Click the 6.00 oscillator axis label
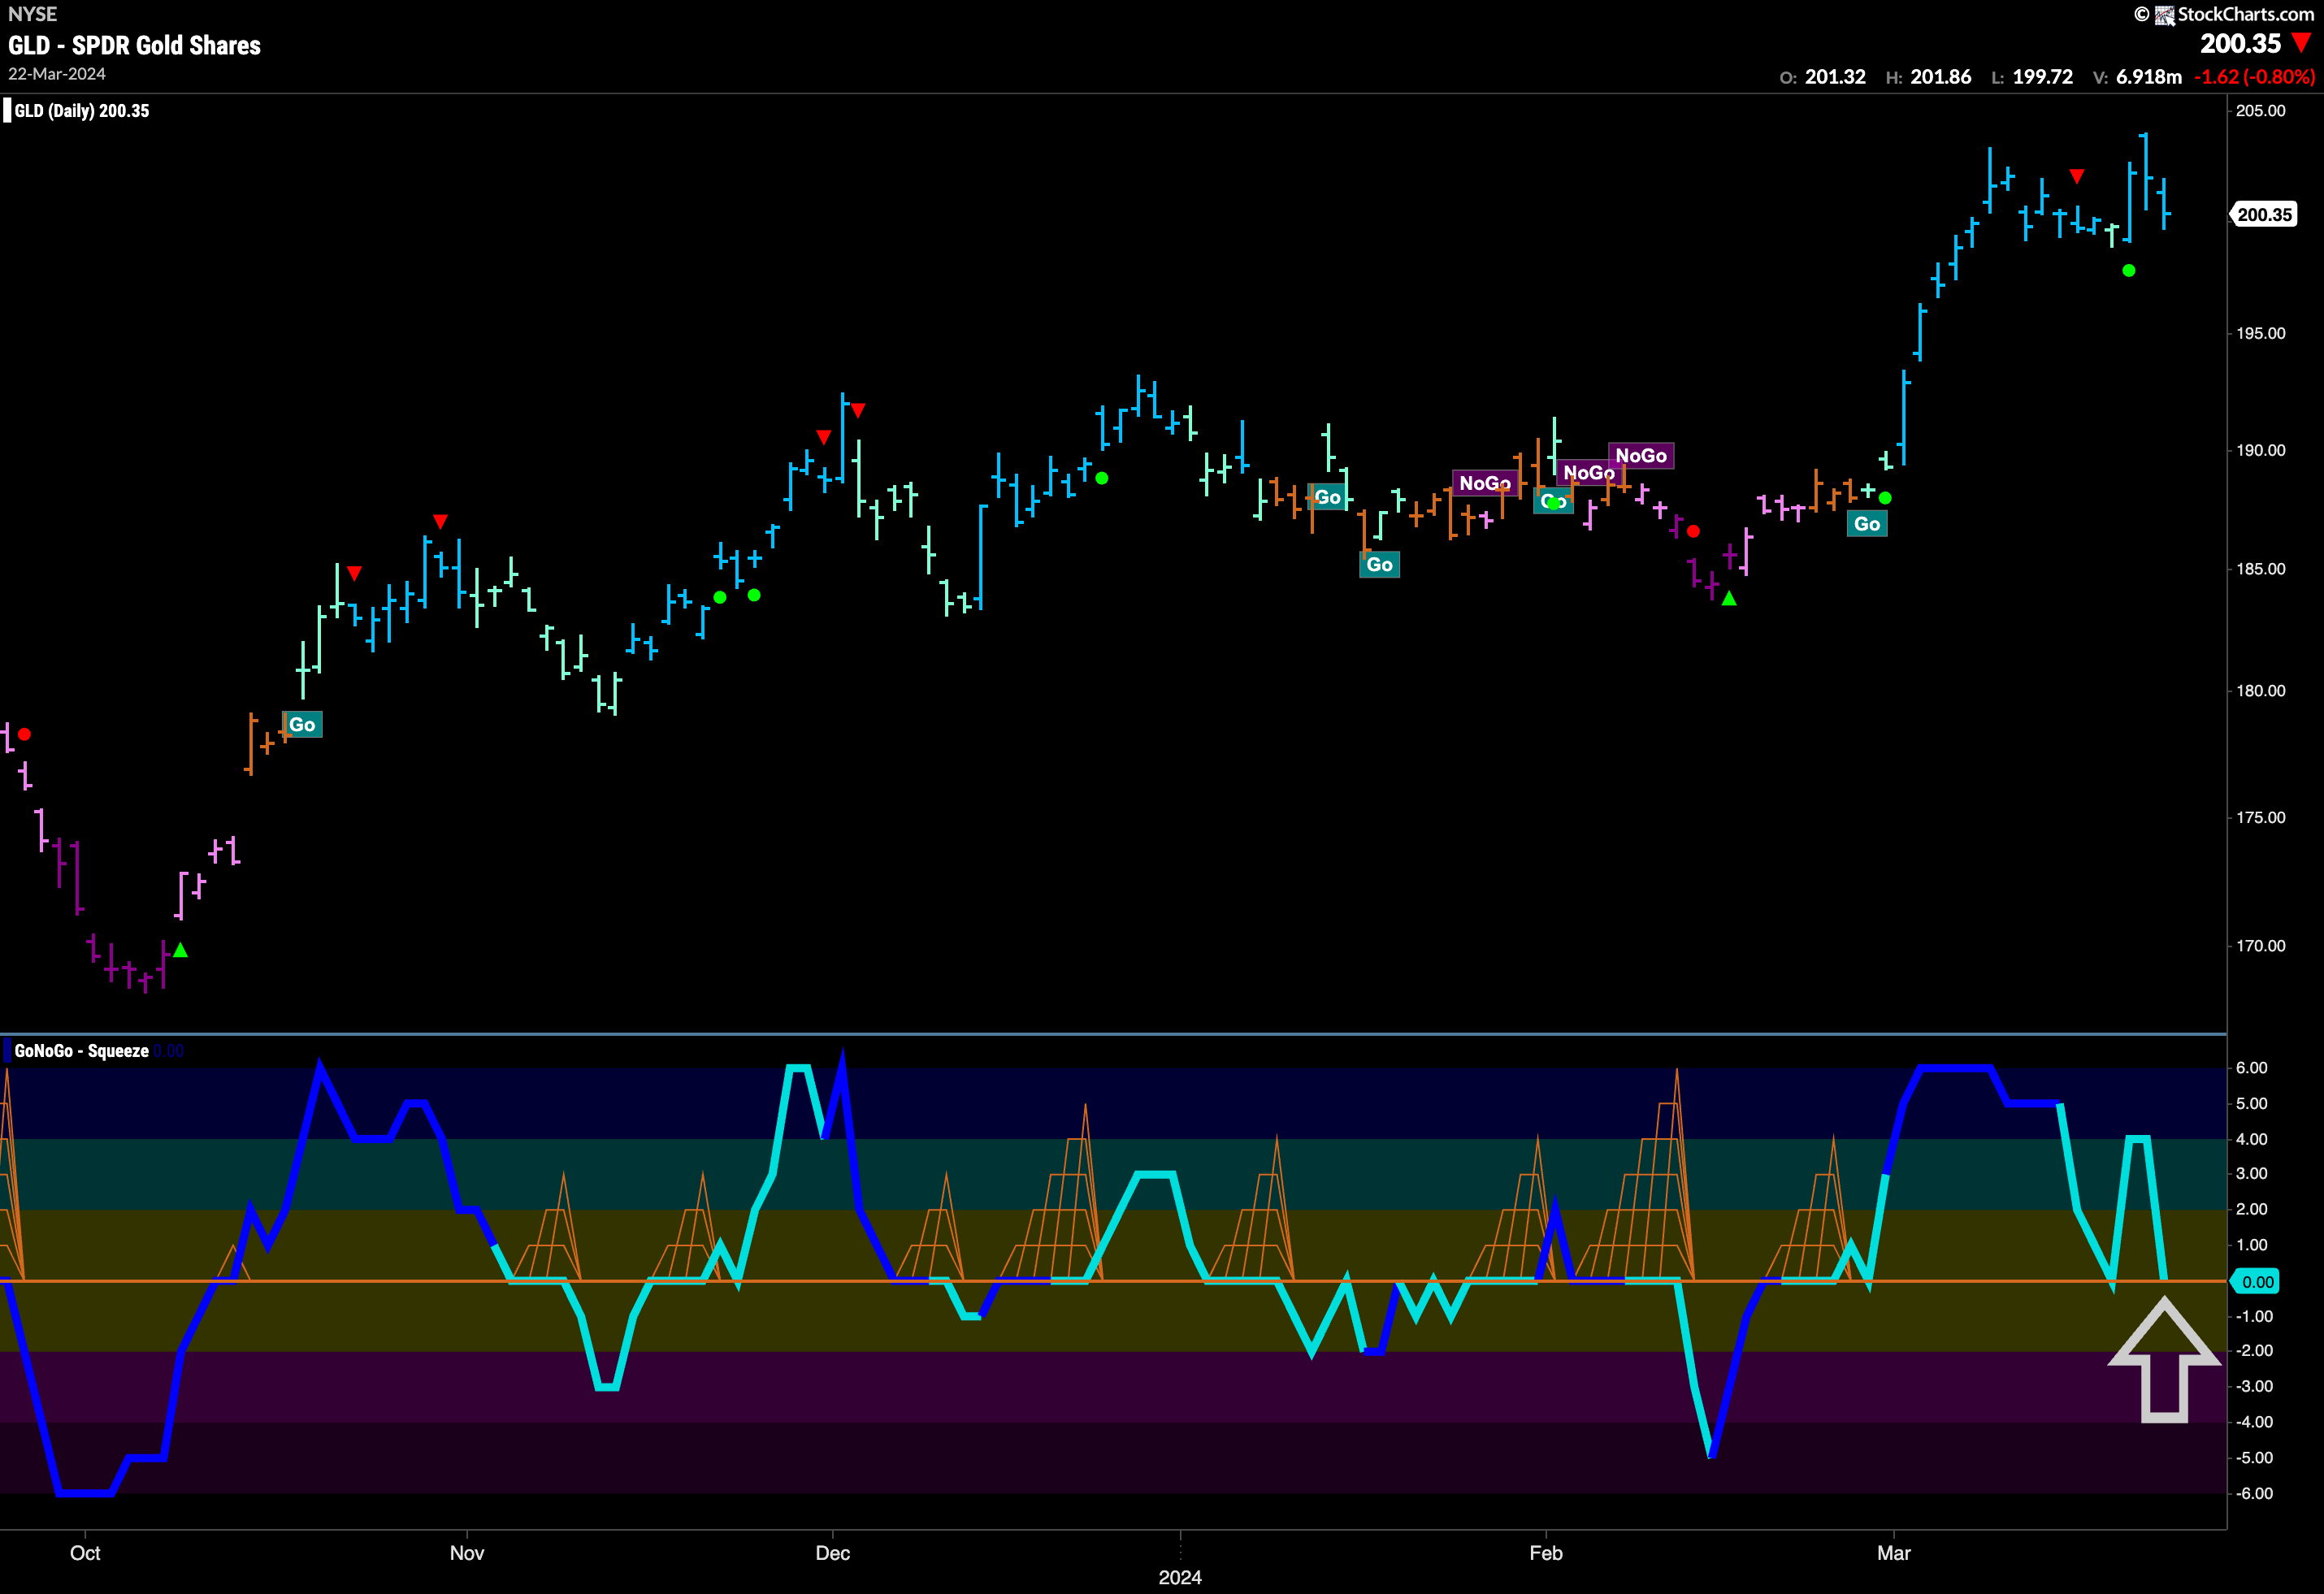Viewport: 2324px width, 1594px height. tap(2251, 1068)
